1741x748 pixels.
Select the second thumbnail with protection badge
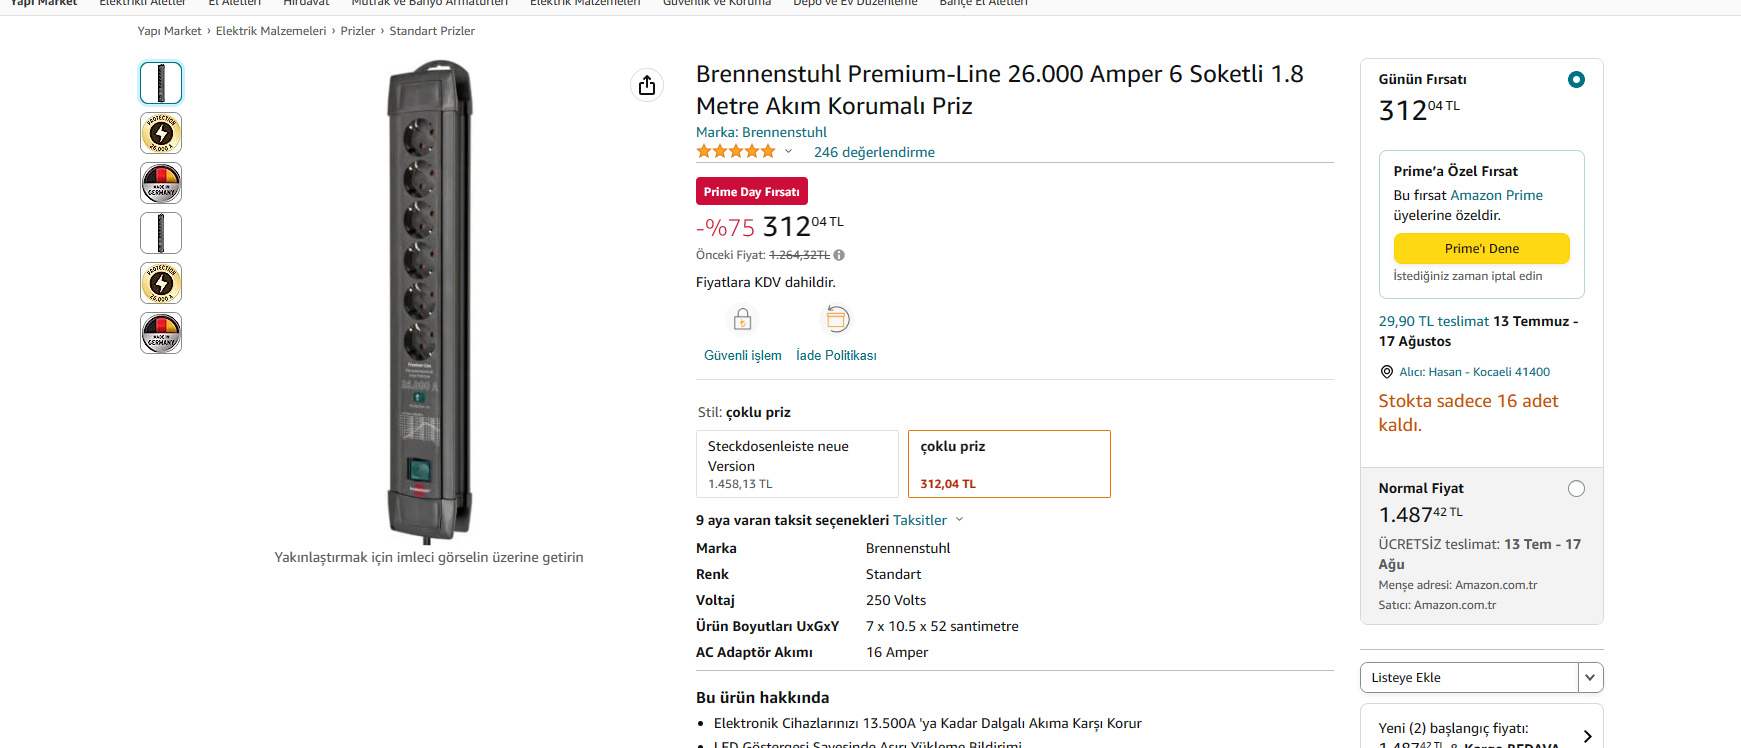pyautogui.click(x=161, y=133)
